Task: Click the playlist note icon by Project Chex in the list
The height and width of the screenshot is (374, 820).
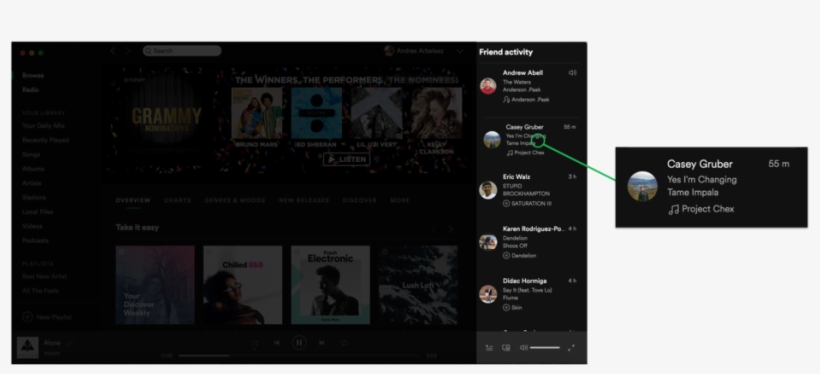Action: pos(510,153)
